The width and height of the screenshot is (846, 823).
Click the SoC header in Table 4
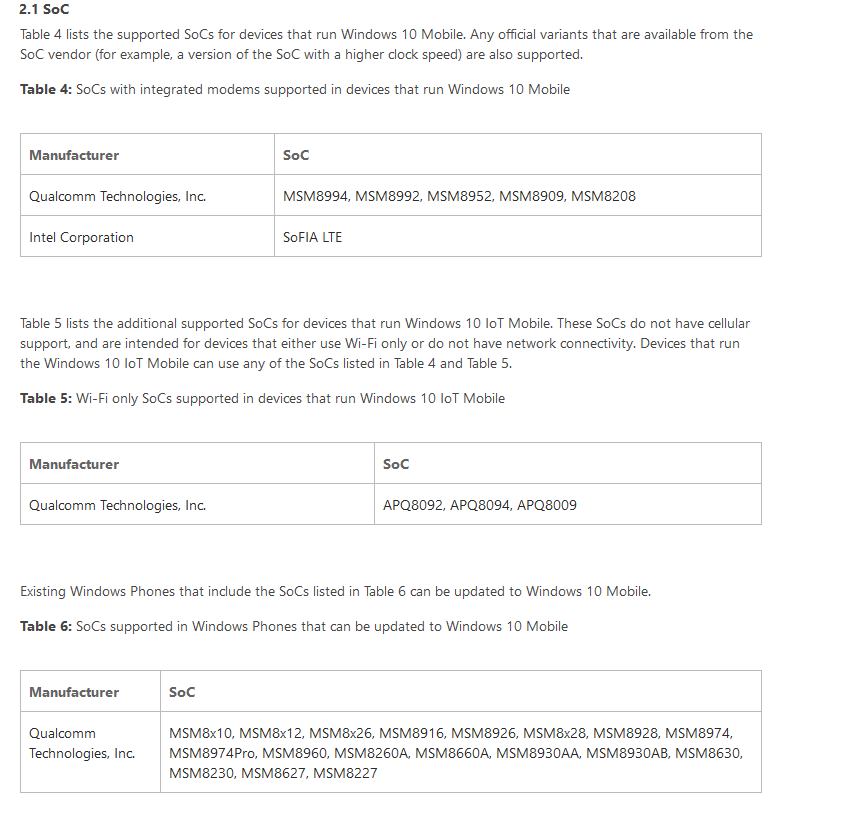(518, 154)
